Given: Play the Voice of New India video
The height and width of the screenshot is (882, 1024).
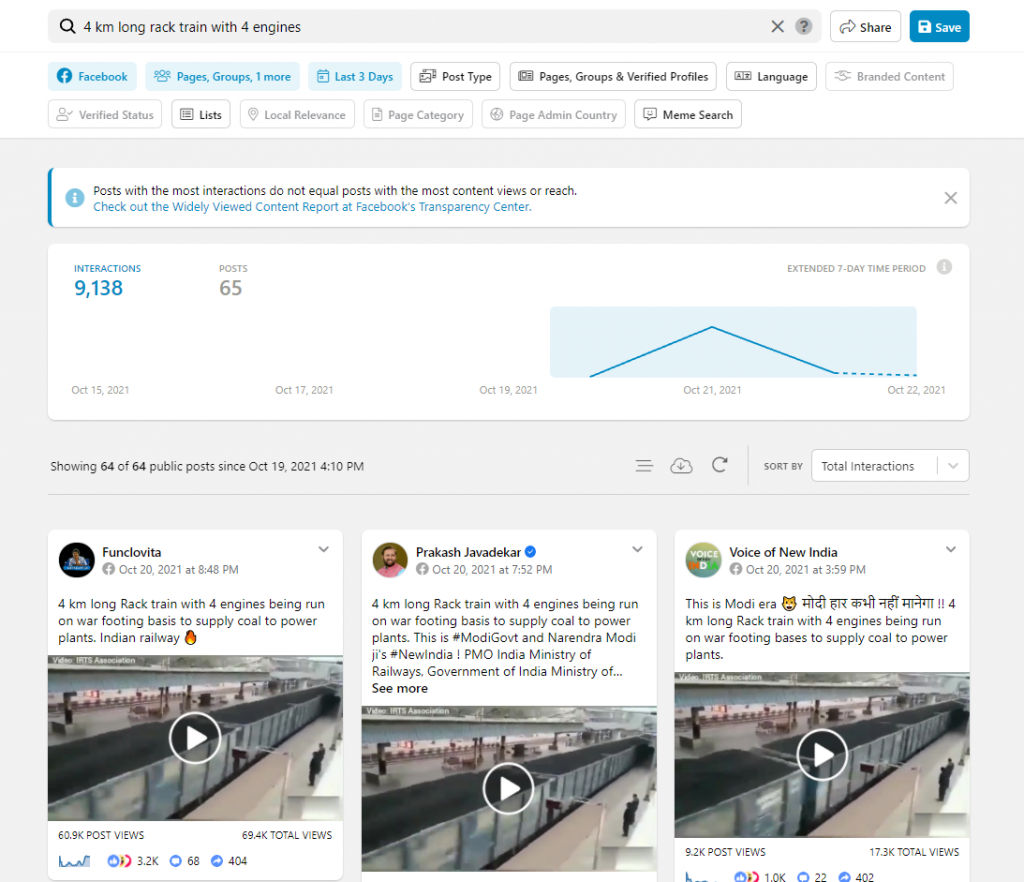Looking at the screenshot, I should click(822, 754).
